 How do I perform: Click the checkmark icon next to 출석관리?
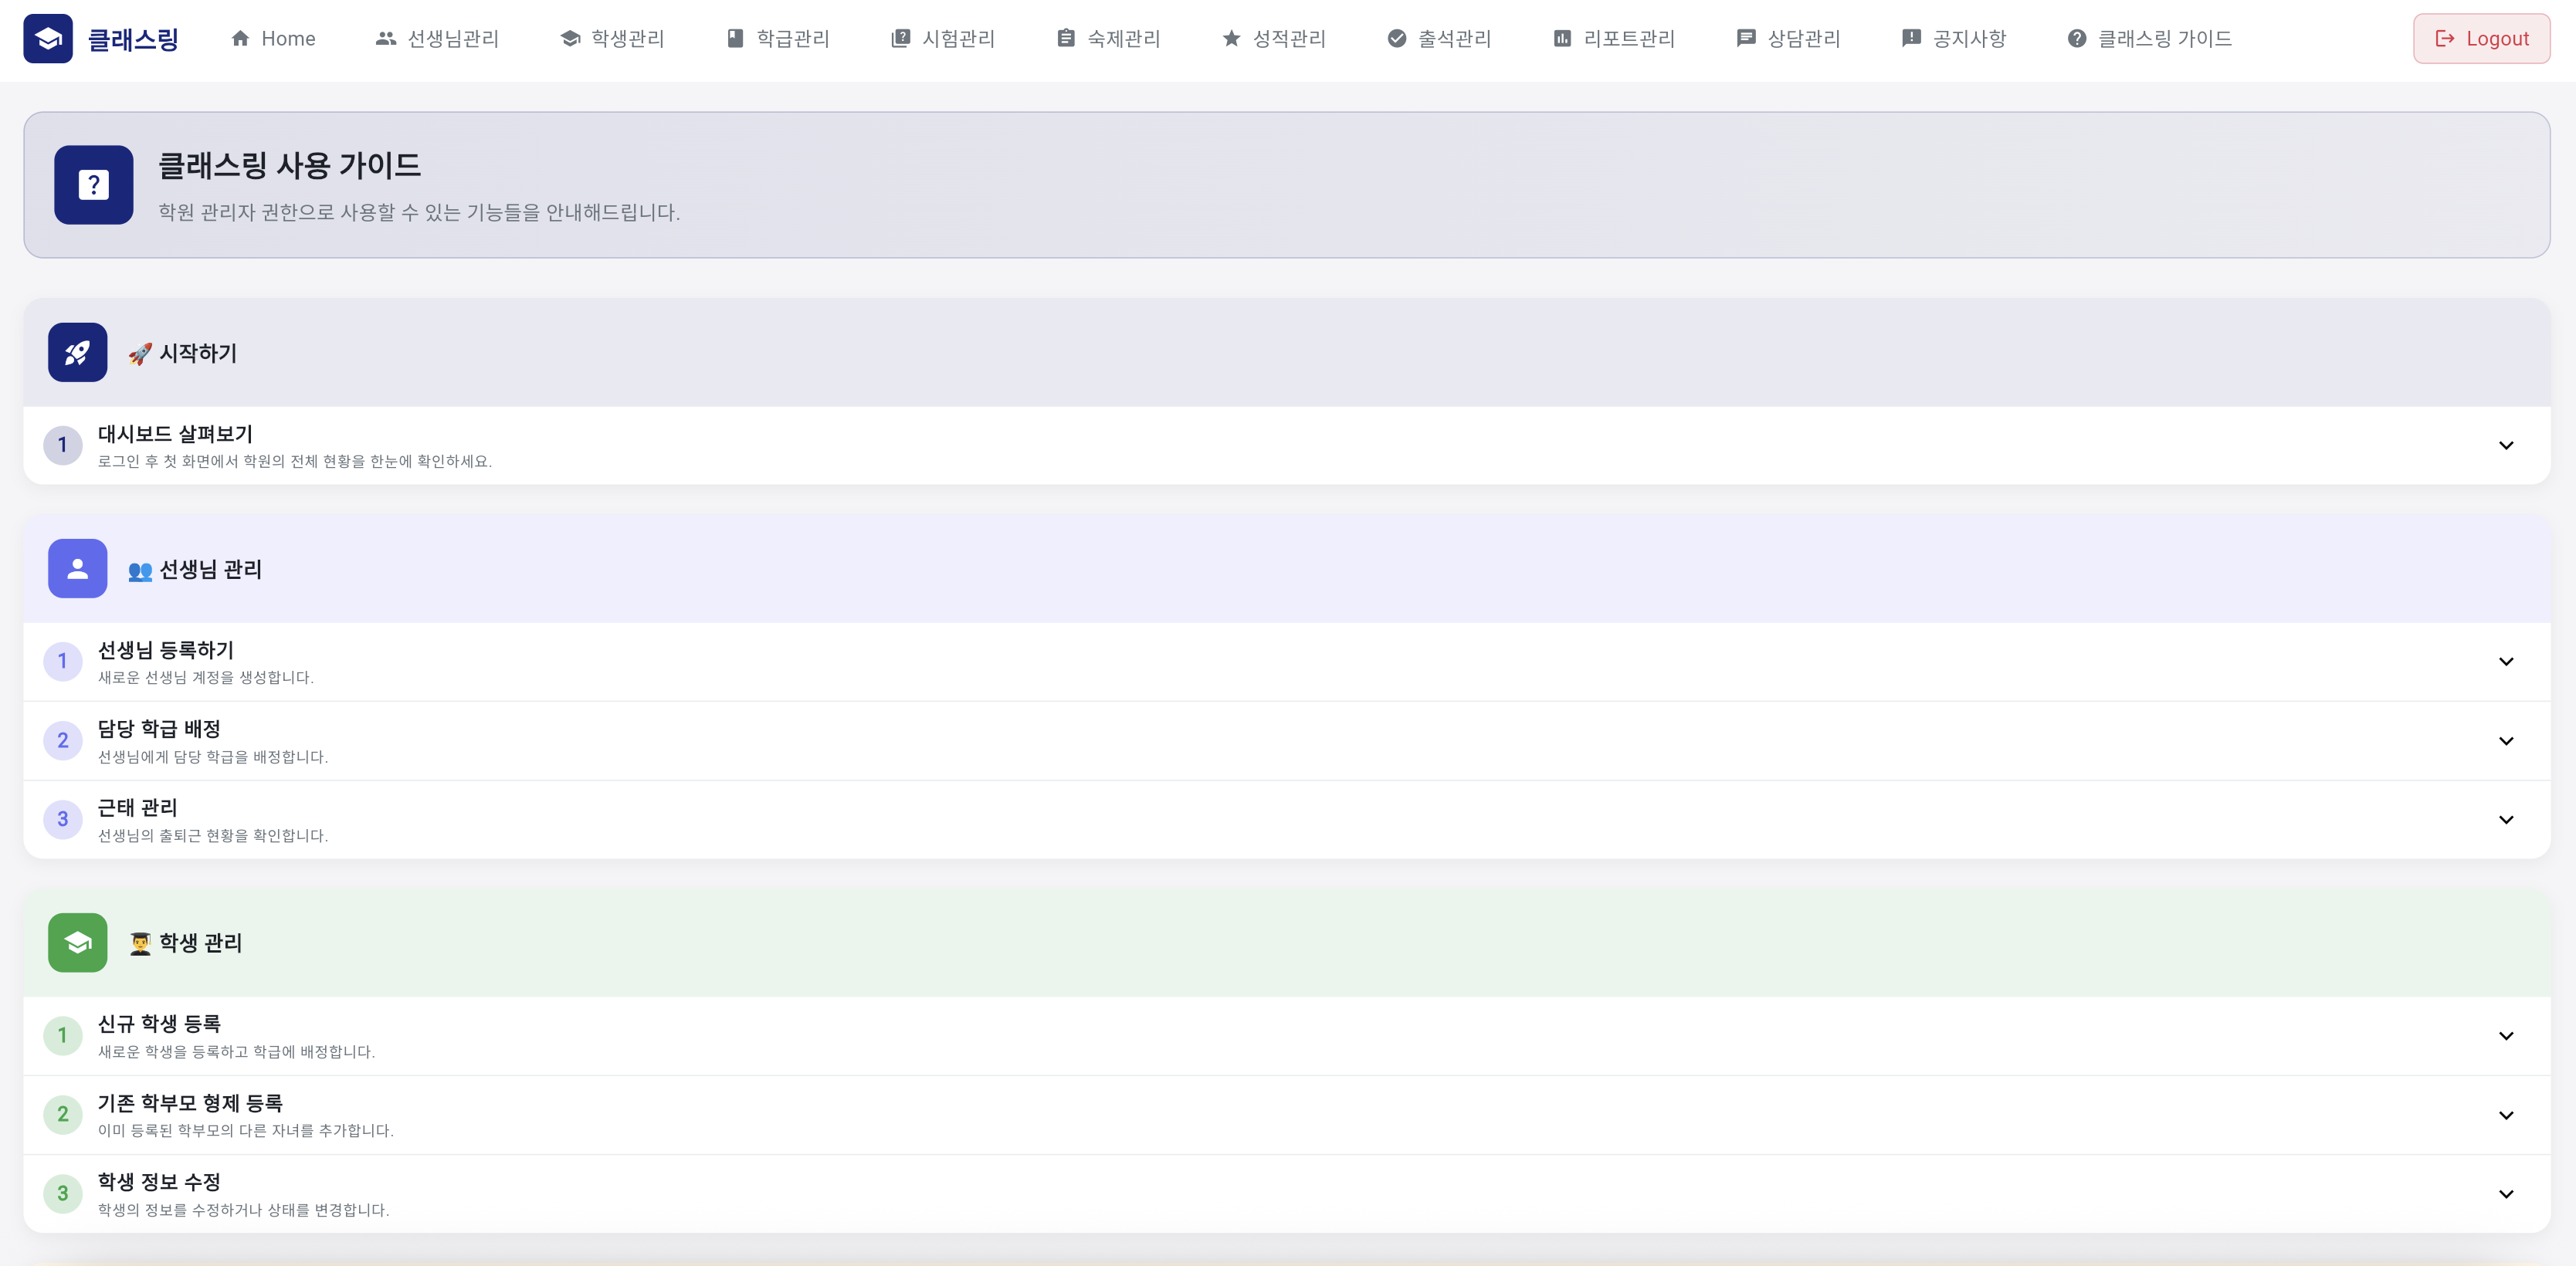(1397, 39)
